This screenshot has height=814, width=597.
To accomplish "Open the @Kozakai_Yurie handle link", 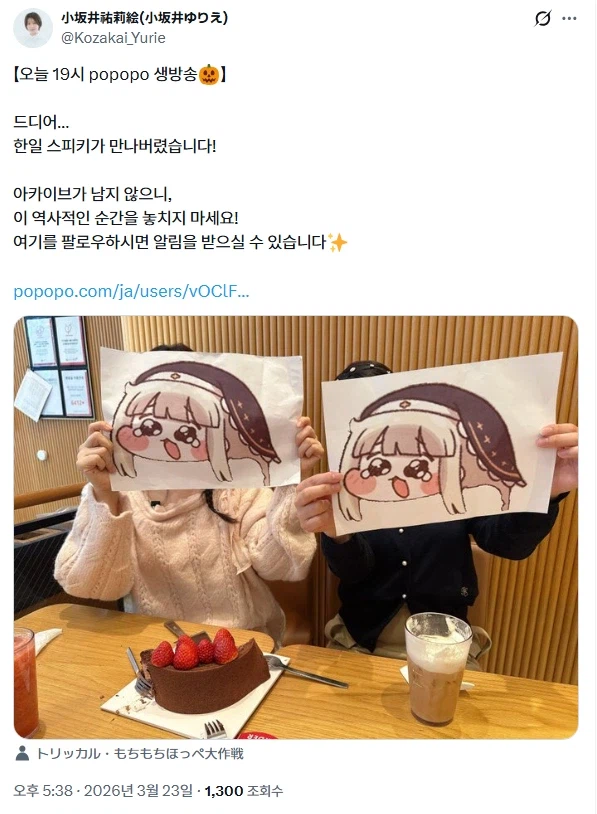I will (x=113, y=38).
